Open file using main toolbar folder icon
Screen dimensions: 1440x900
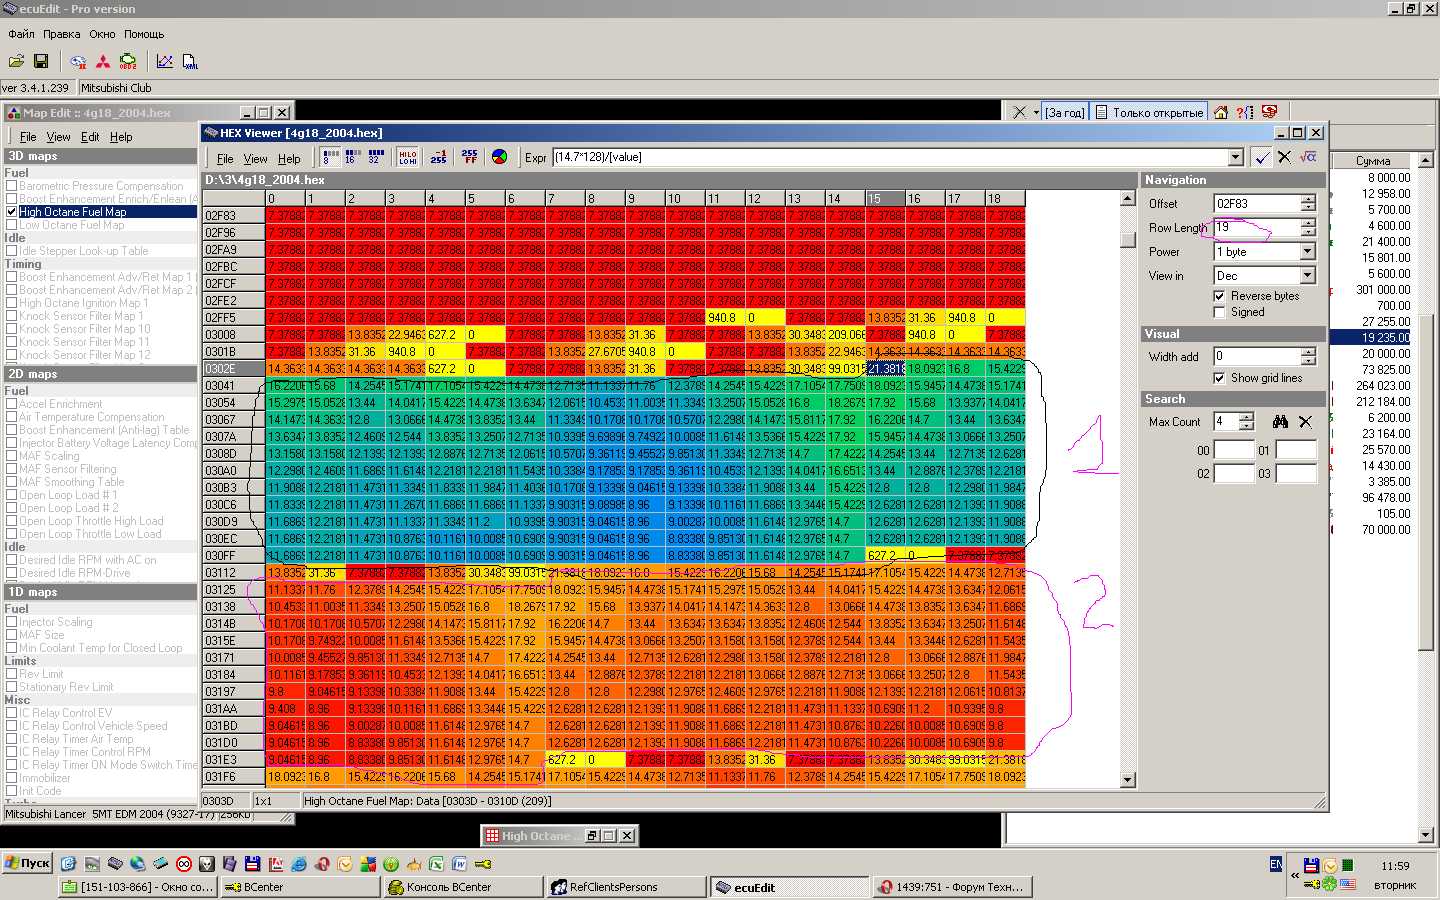tap(17, 61)
